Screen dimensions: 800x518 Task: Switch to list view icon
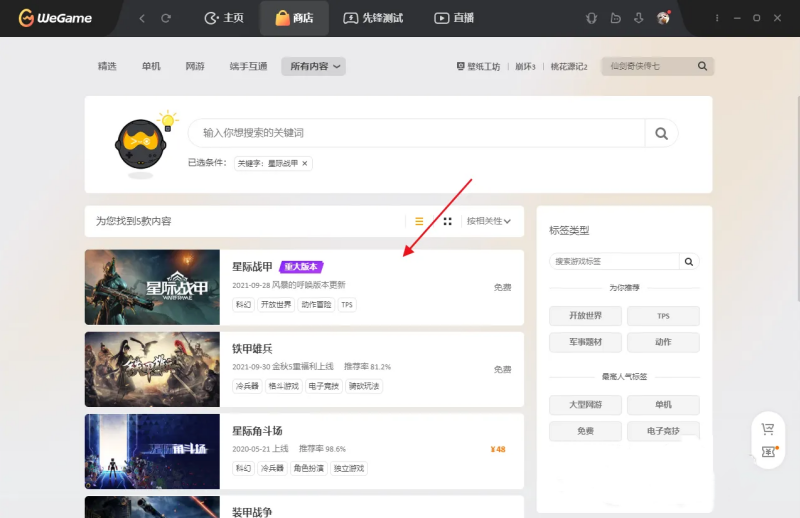419,221
